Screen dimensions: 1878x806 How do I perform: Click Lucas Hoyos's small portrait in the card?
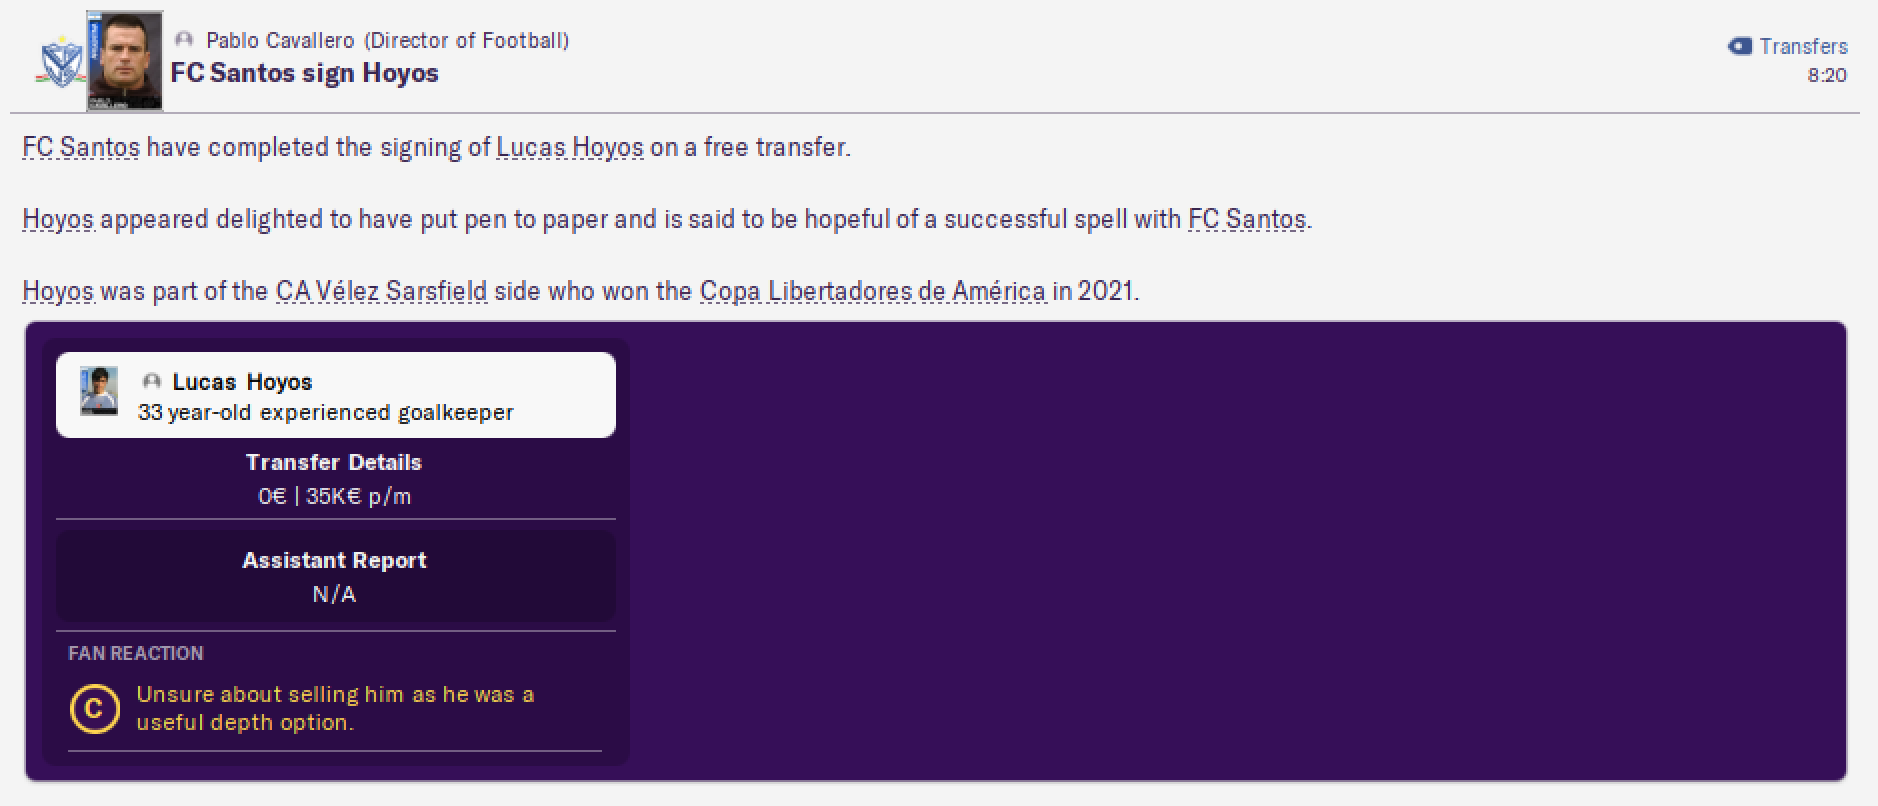[x=99, y=391]
